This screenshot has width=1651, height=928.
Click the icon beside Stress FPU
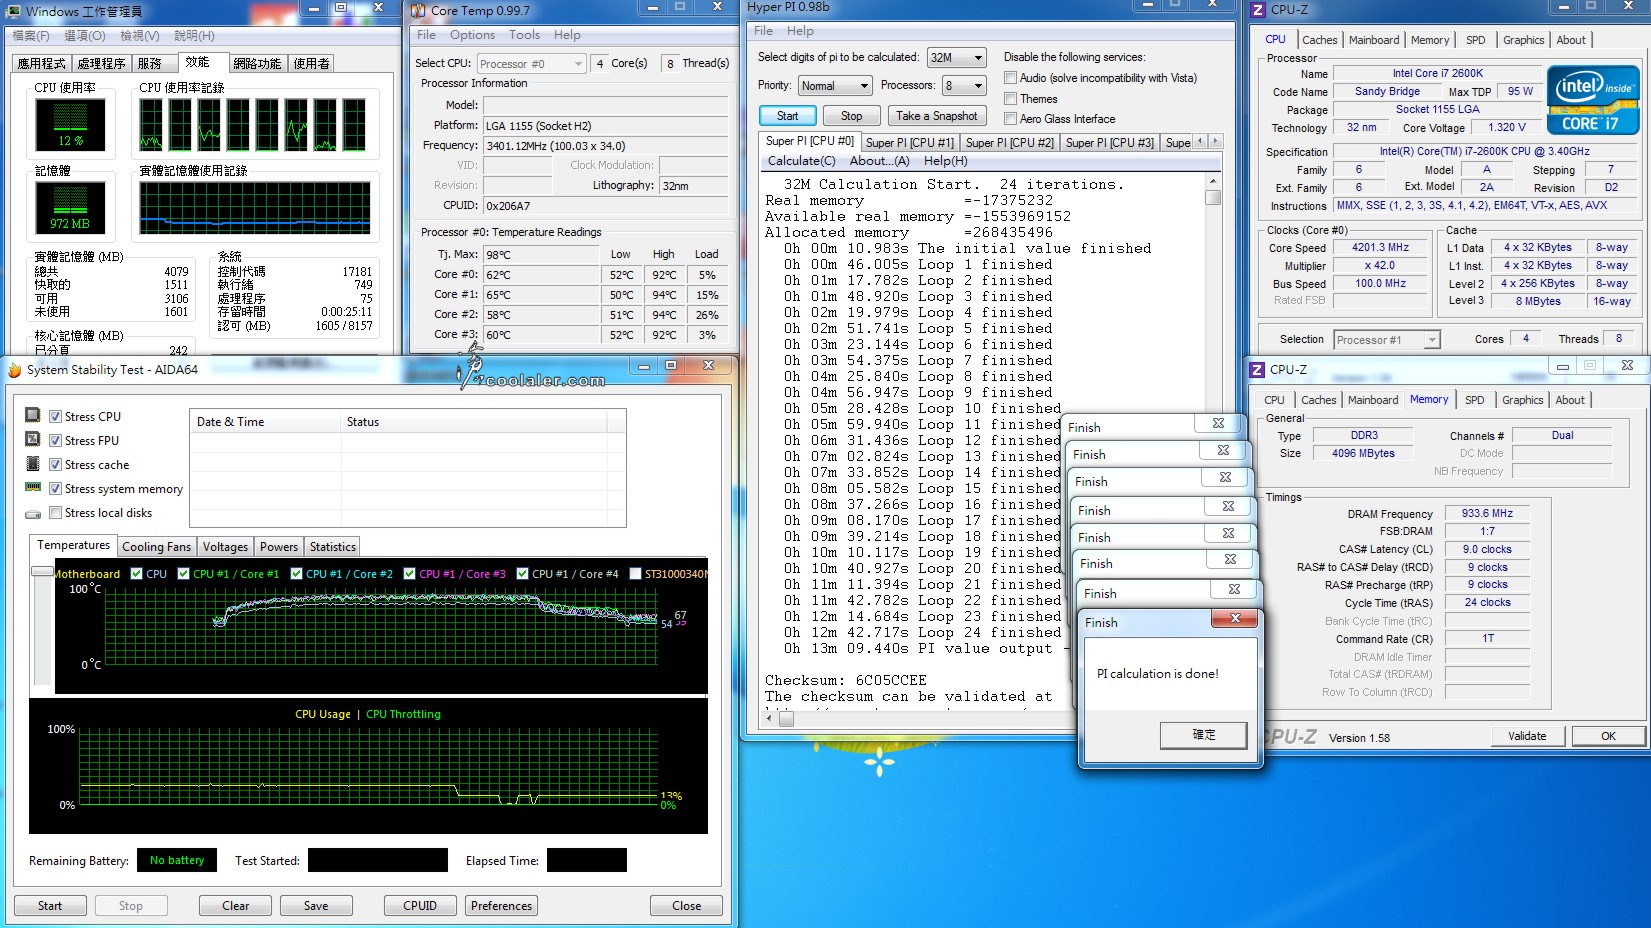[x=33, y=440]
